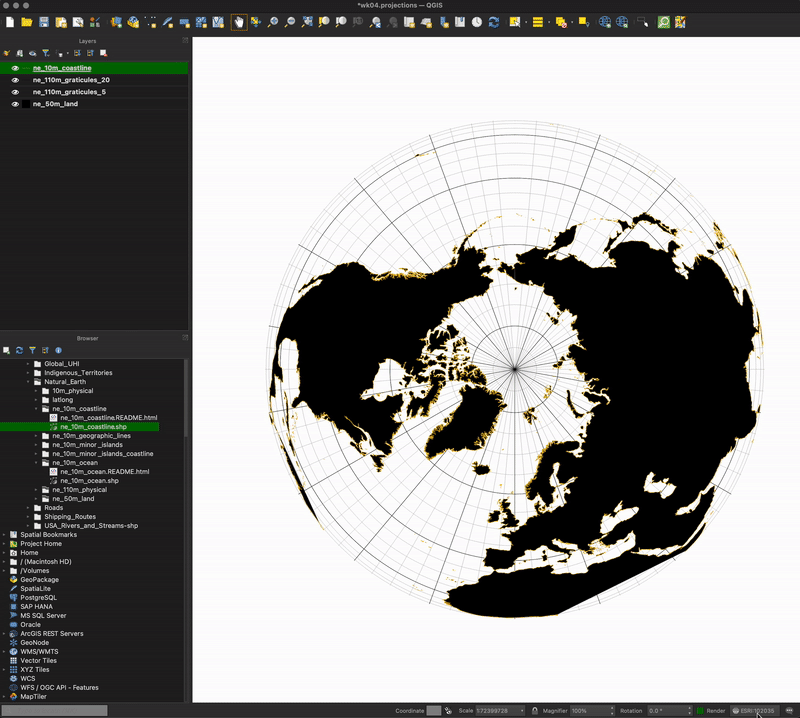
Task: Open the log messages speech bubble icon
Action: pos(790,710)
